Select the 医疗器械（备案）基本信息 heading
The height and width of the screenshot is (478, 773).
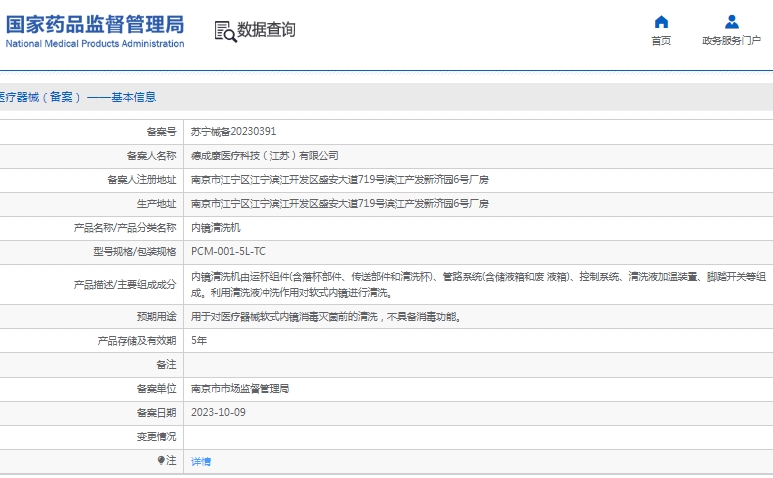78,97
